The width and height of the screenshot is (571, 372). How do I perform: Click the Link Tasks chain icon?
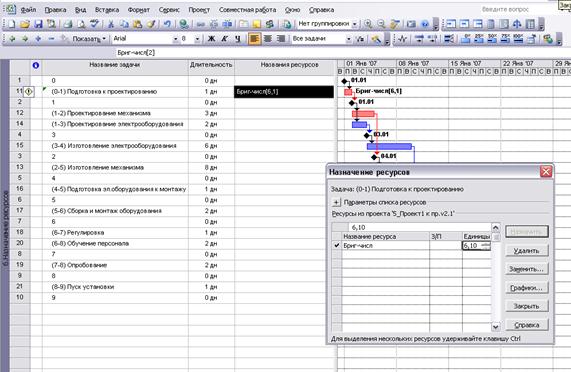(201, 24)
